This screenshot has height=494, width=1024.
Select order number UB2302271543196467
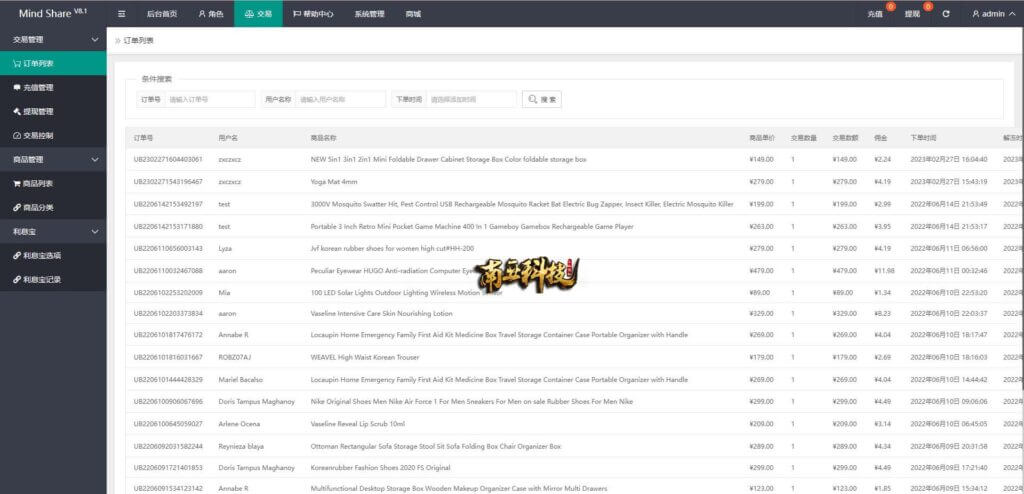(x=168, y=182)
